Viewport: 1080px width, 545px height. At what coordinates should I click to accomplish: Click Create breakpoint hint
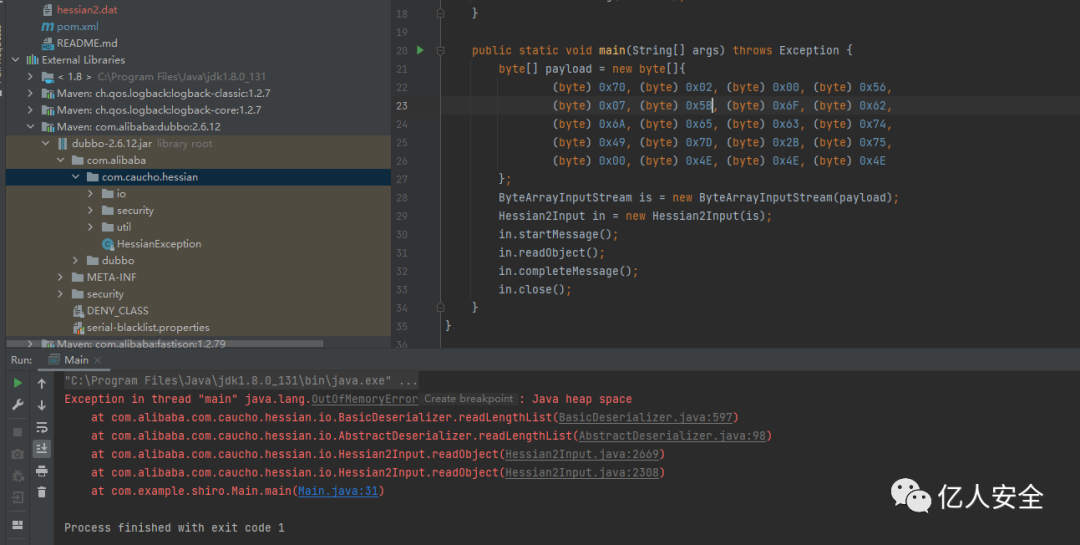[x=468, y=399]
